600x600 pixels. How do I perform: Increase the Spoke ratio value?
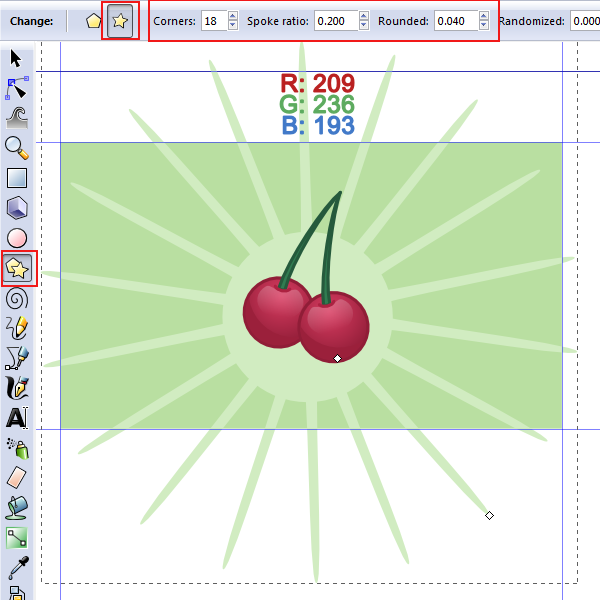point(364,16)
